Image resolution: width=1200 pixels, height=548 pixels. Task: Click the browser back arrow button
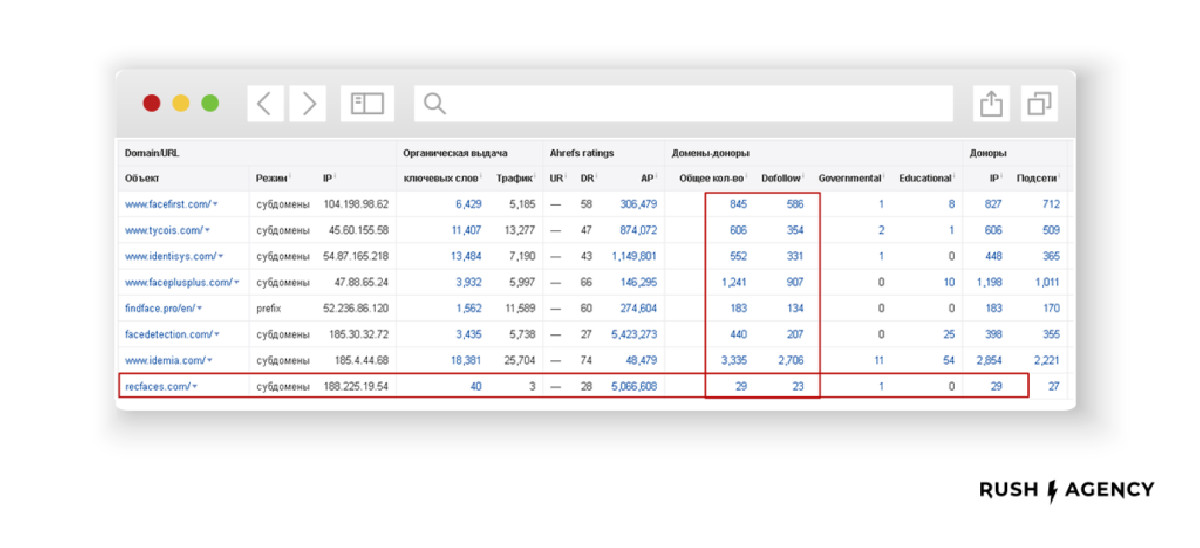pyautogui.click(x=264, y=103)
